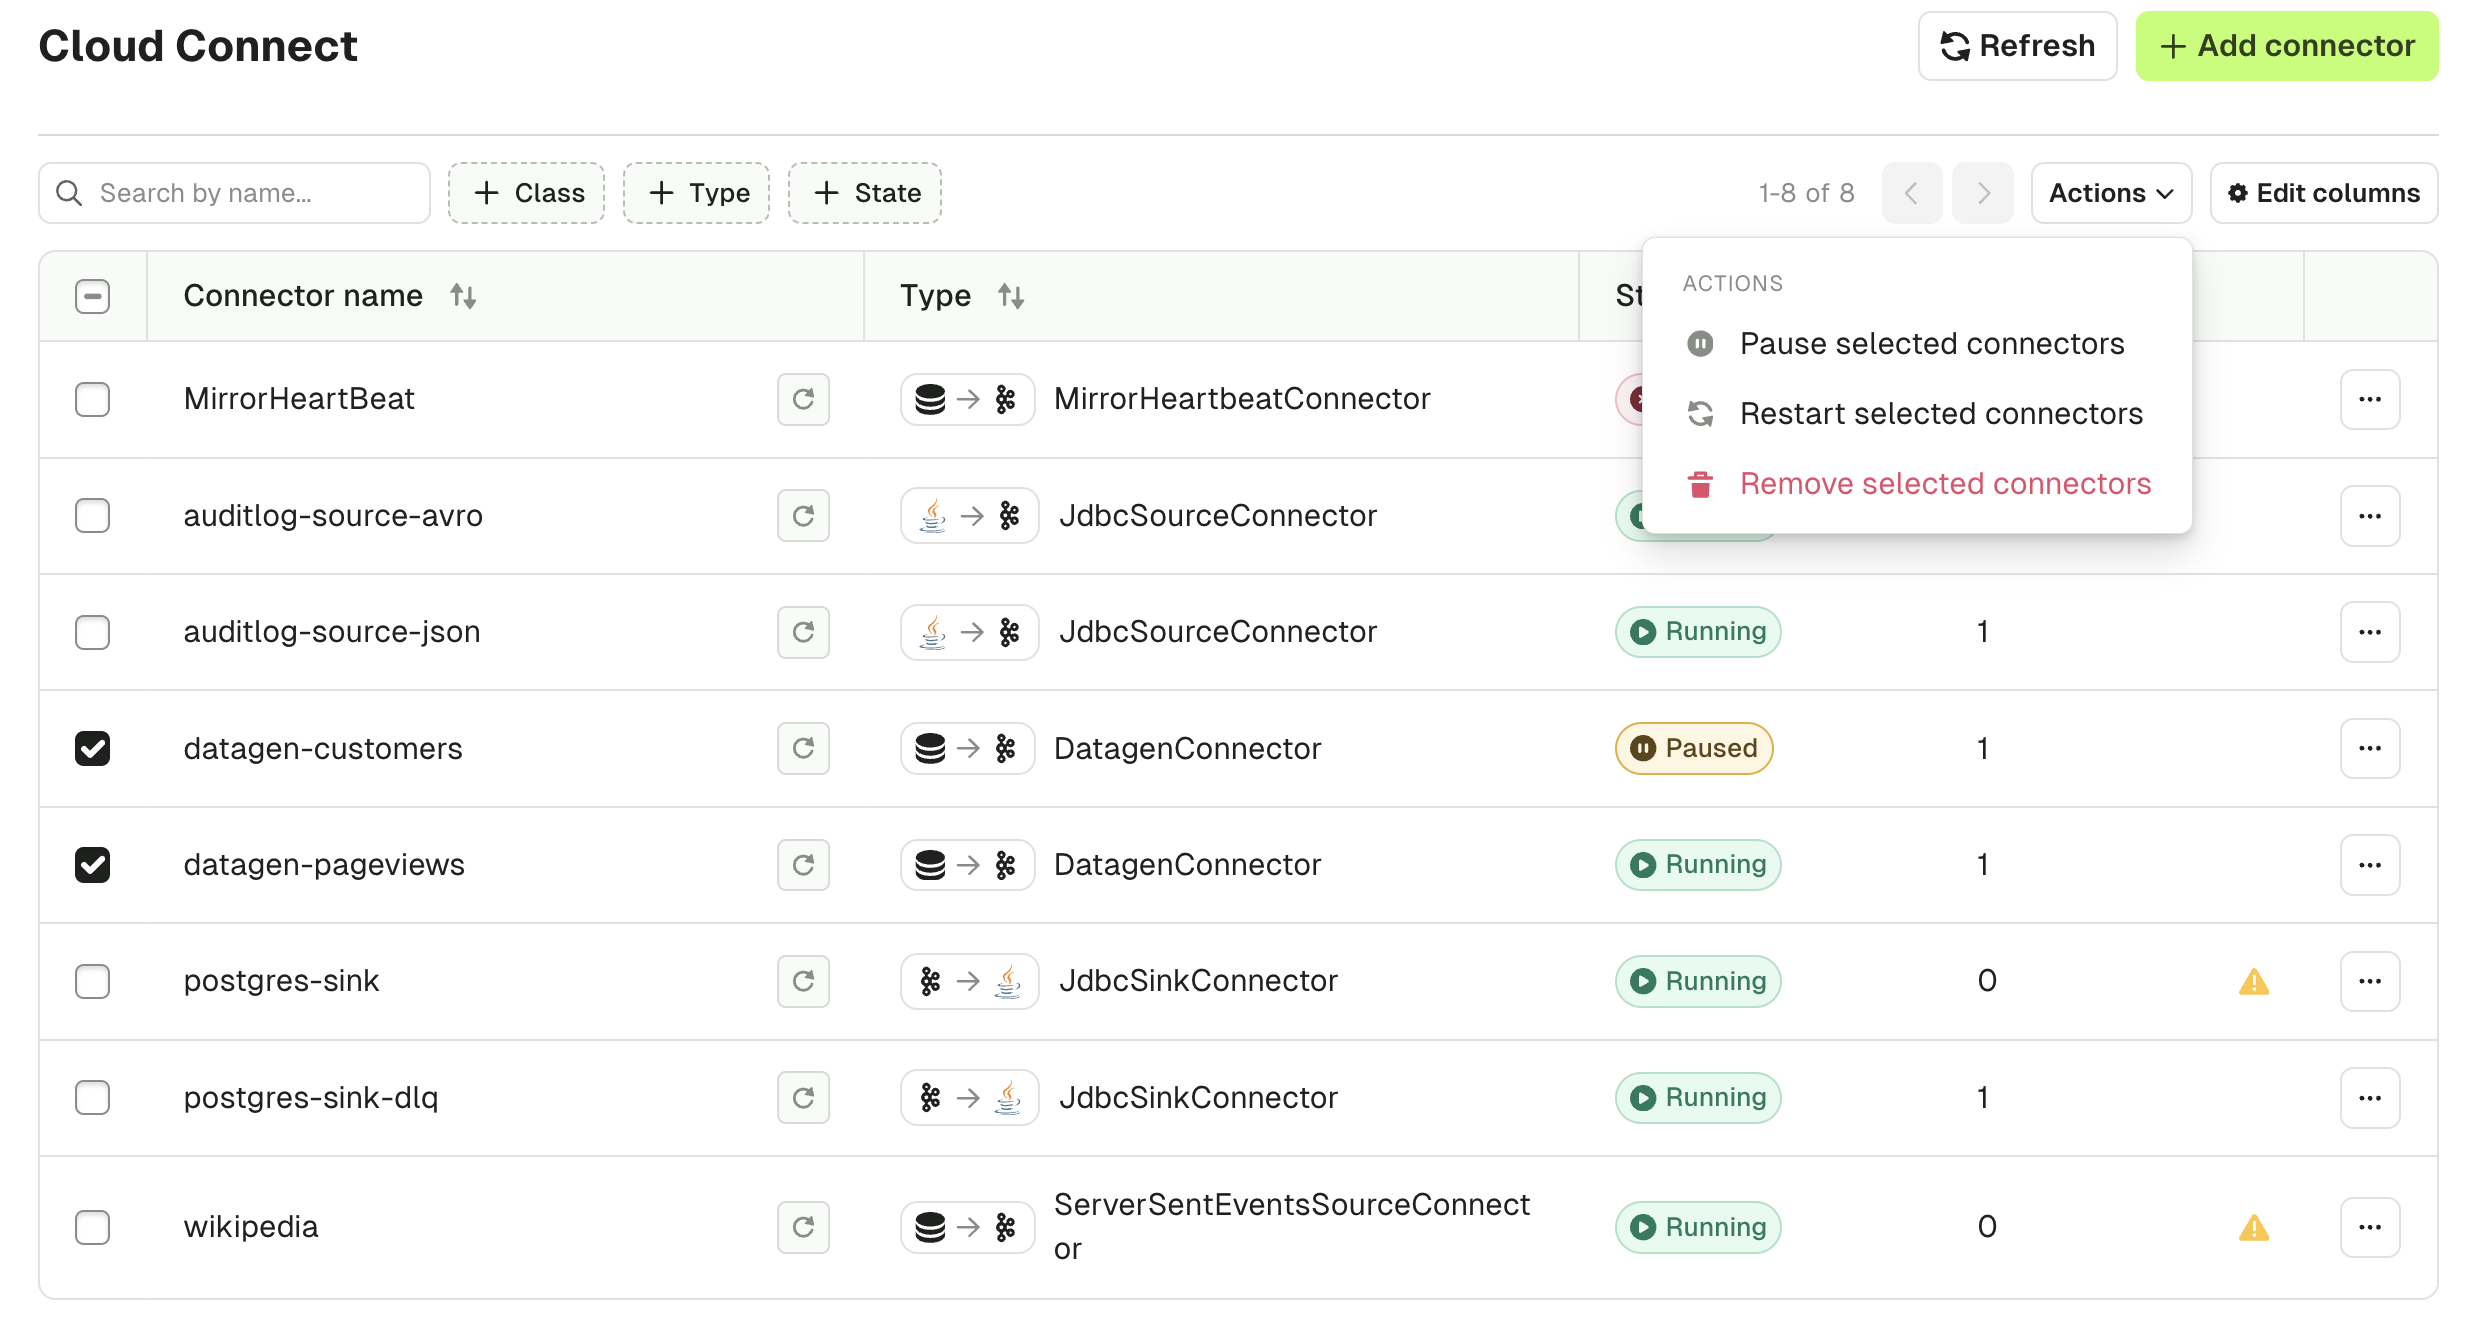Open the more-options menu for auditlog-source-avro
This screenshot has width=2476, height=1324.
2369,516
